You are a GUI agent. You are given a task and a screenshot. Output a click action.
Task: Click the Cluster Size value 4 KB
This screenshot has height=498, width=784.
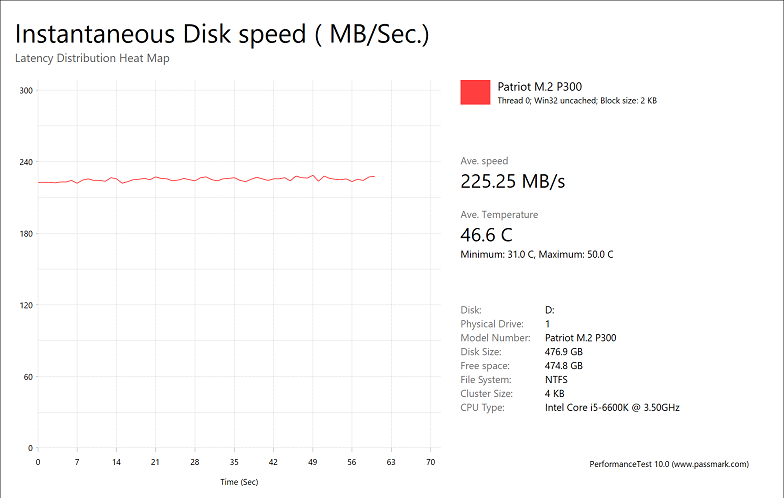click(556, 394)
